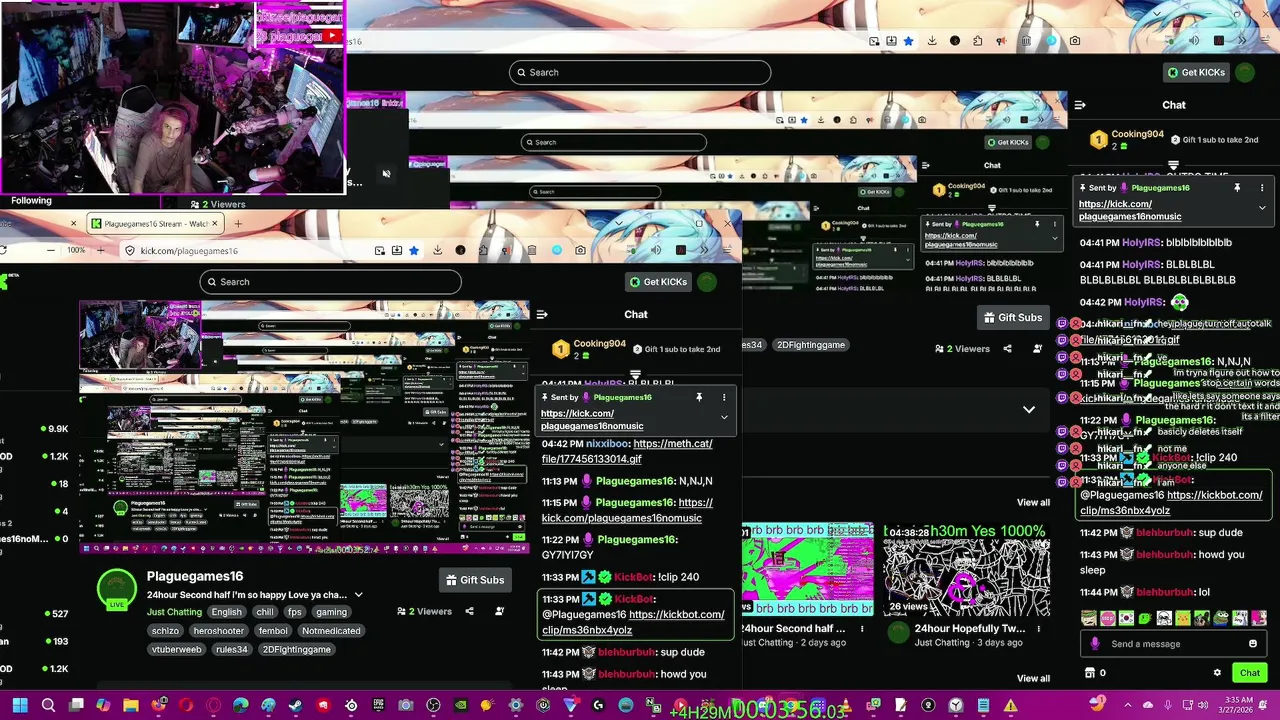The image size is (1280, 720).
Task: Open extensions puzzle icon in top browser toolbar
Action: click(x=977, y=41)
